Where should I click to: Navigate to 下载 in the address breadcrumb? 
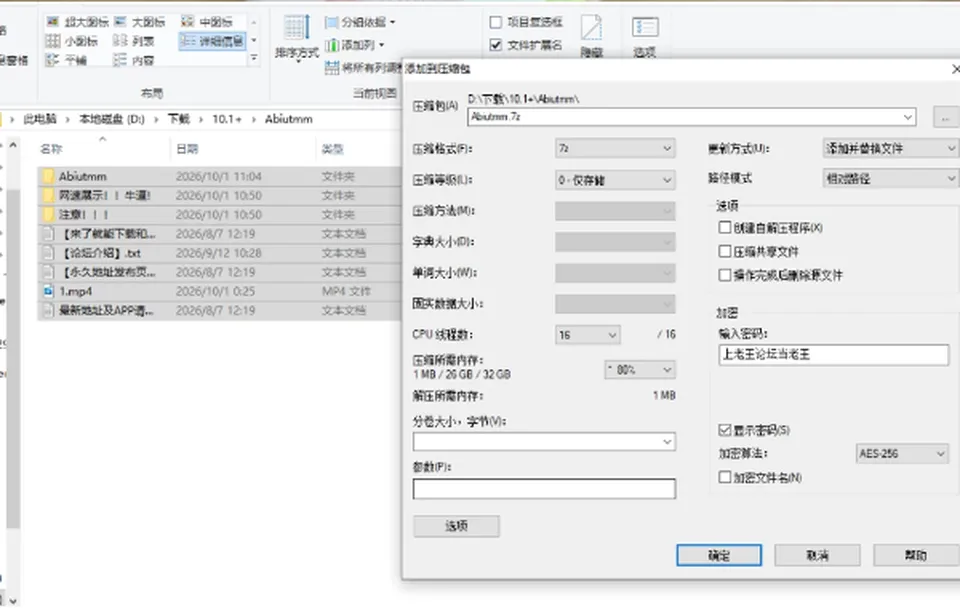(x=179, y=119)
